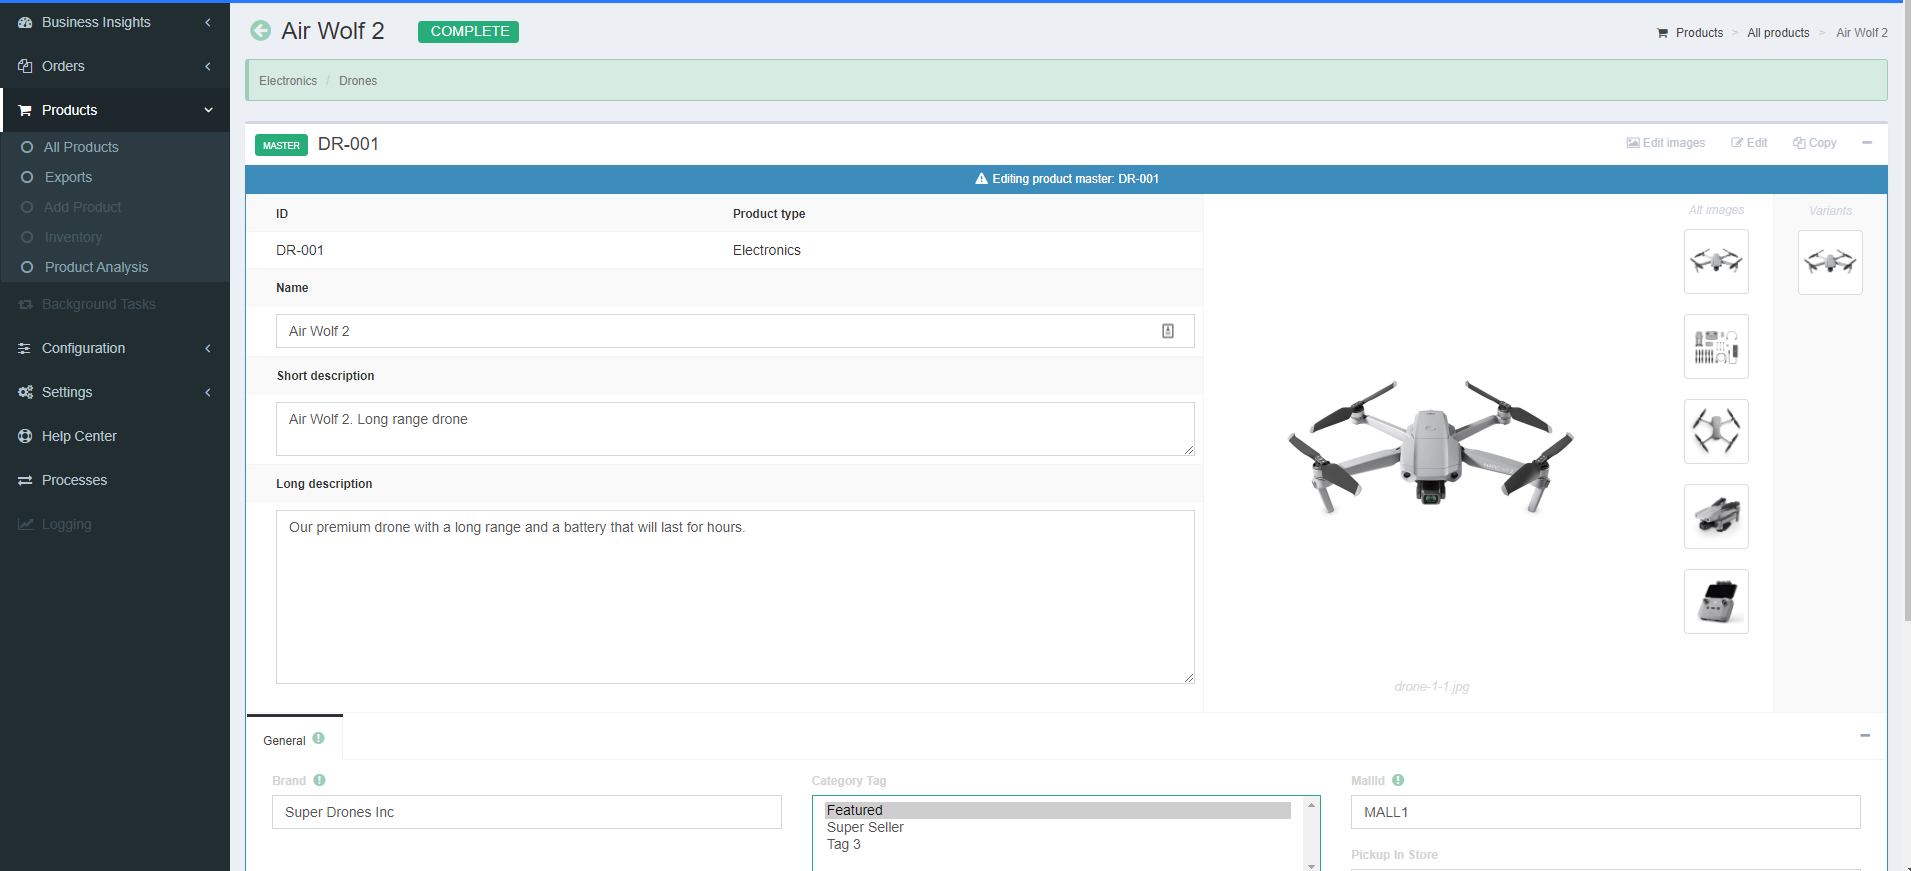Click All products breadcrumb link

pos(1778,33)
